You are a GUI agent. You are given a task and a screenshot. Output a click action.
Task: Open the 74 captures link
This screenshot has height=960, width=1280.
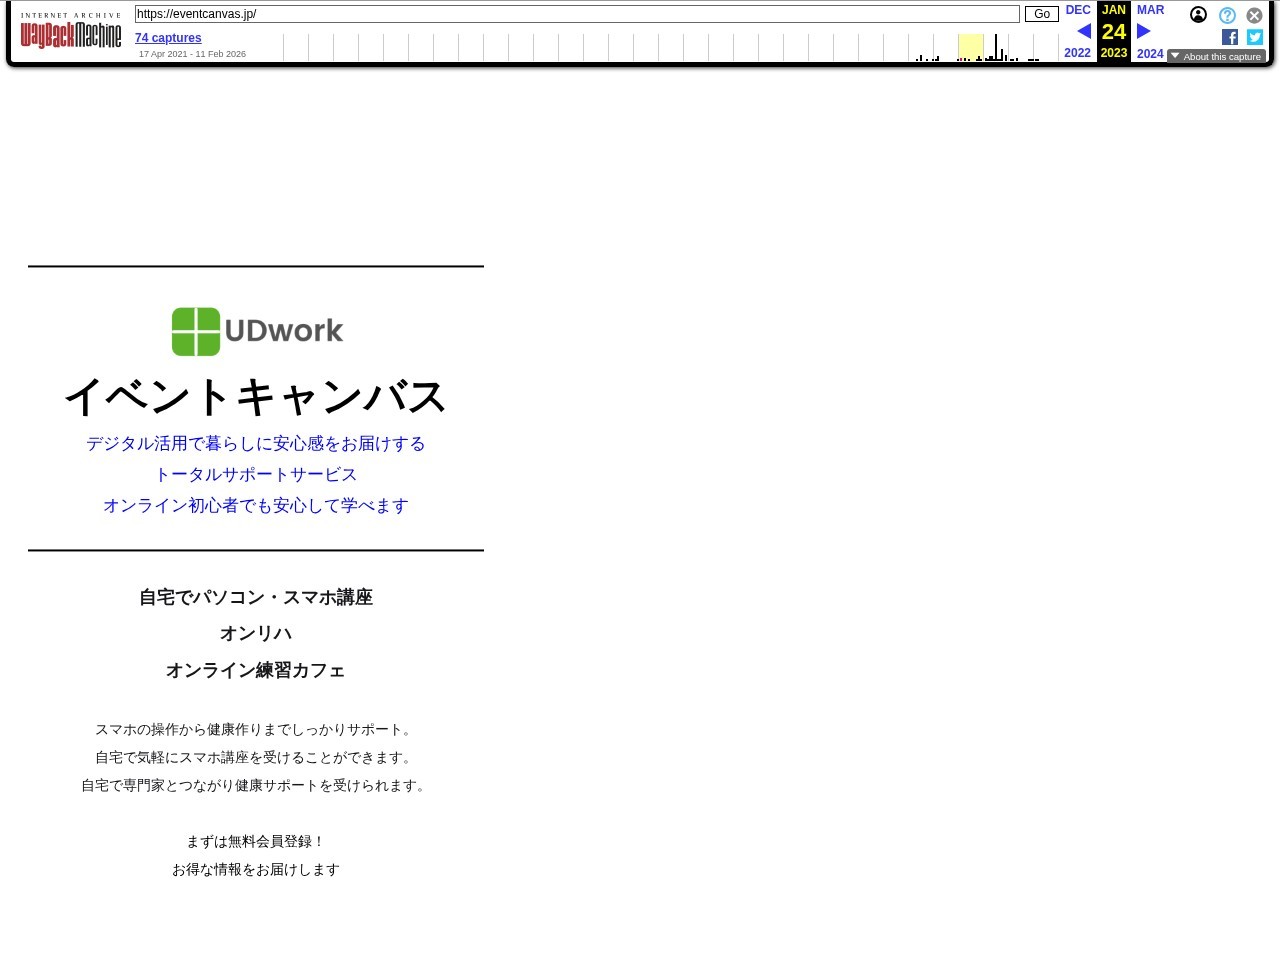point(168,38)
